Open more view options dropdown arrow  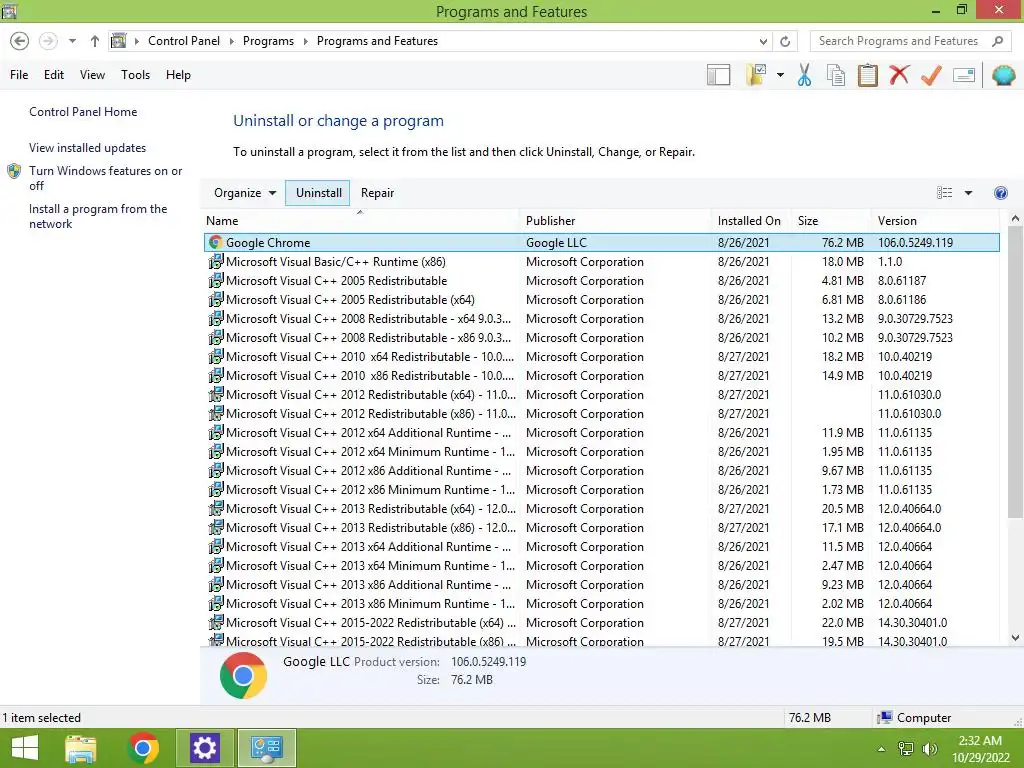coord(968,193)
